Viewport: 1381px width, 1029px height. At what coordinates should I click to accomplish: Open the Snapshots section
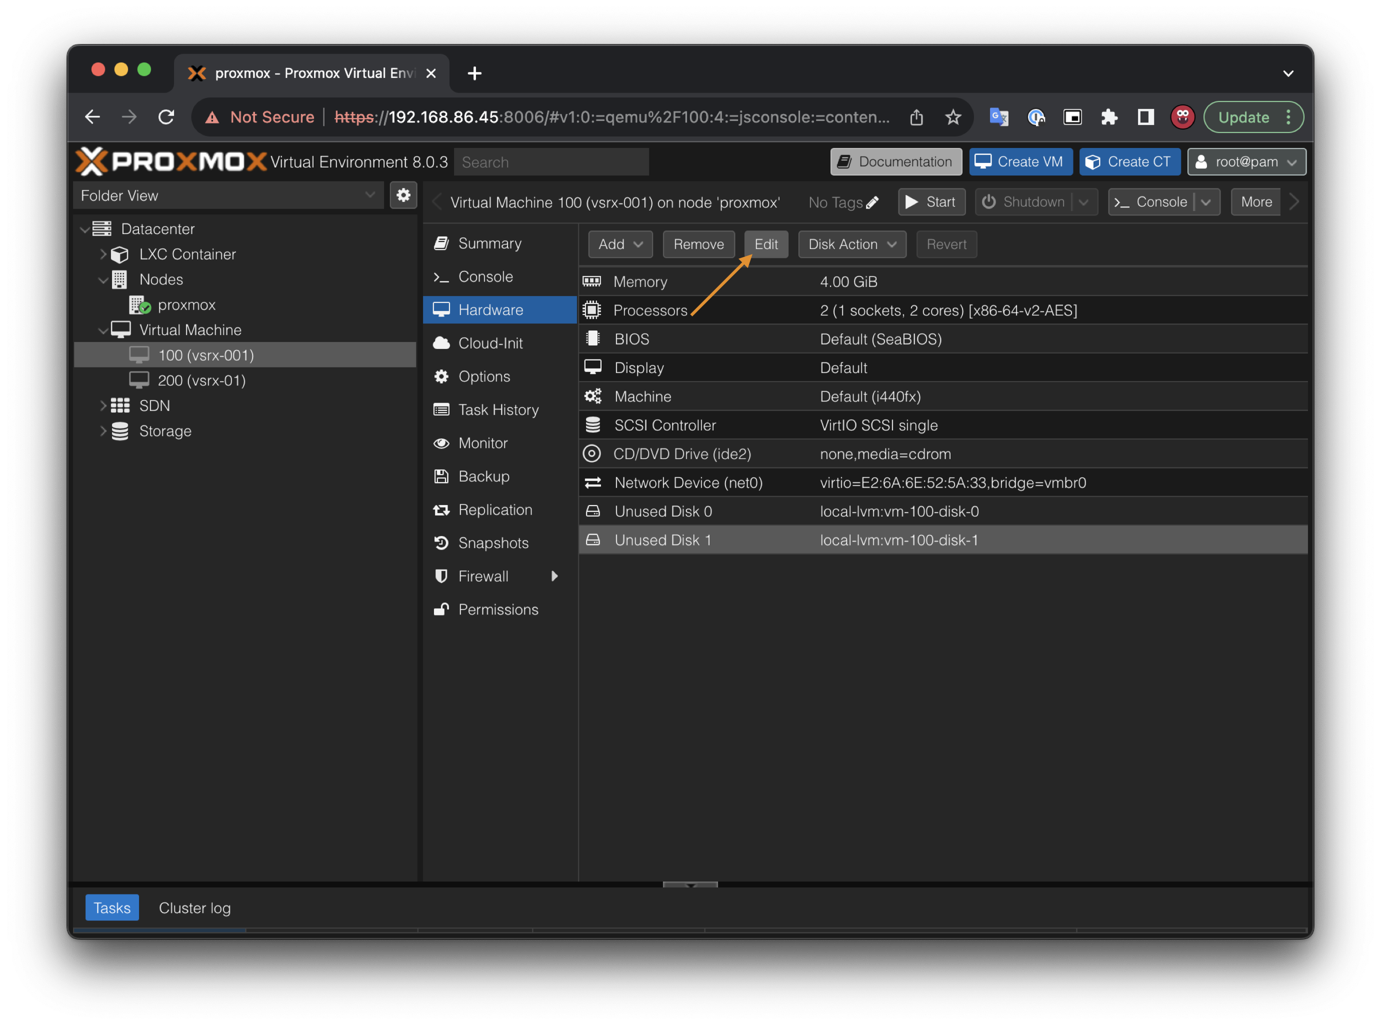point(493,543)
